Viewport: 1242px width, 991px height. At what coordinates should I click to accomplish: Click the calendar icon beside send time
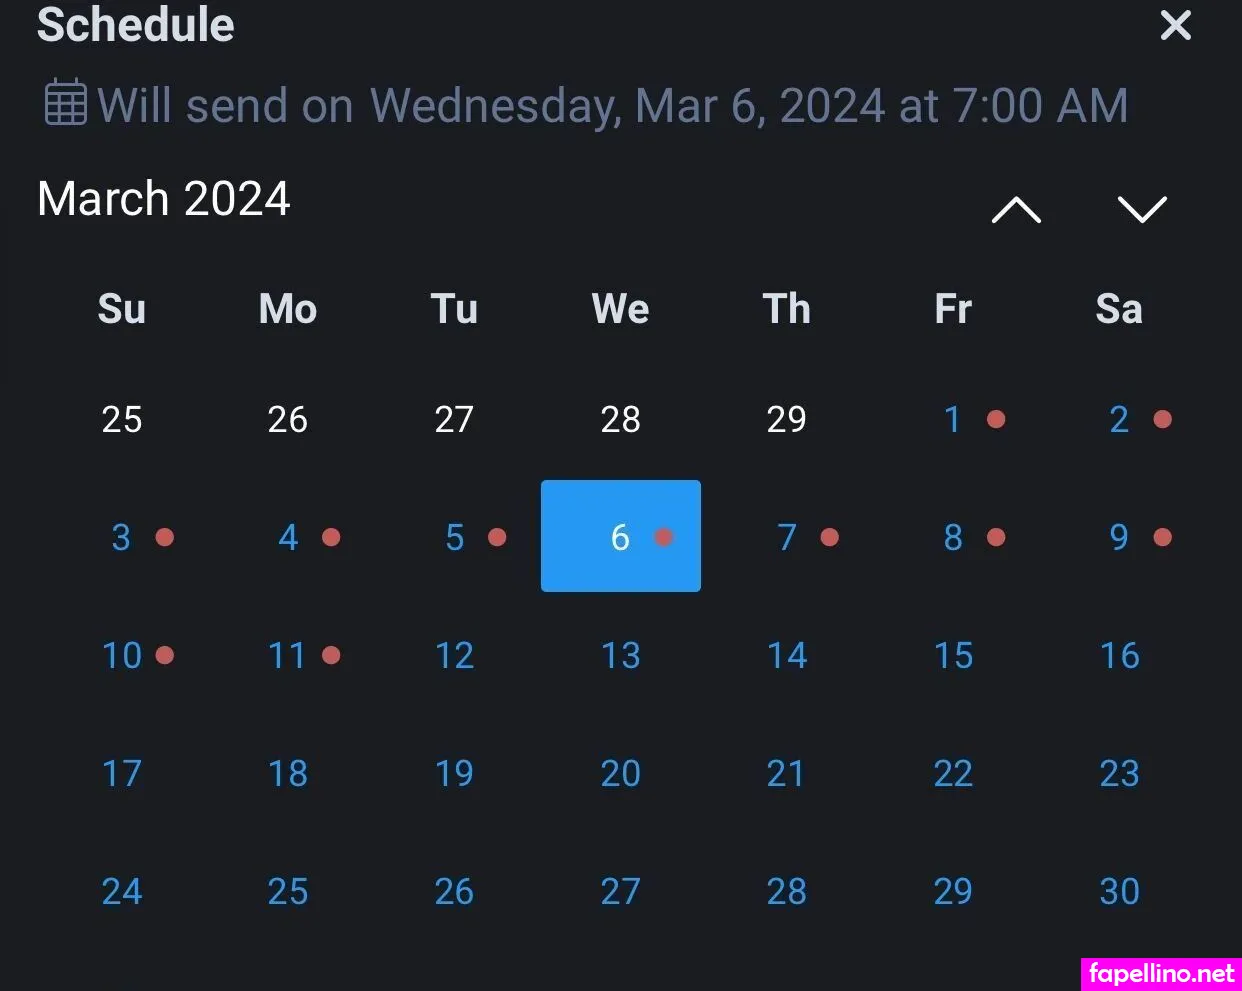[66, 103]
